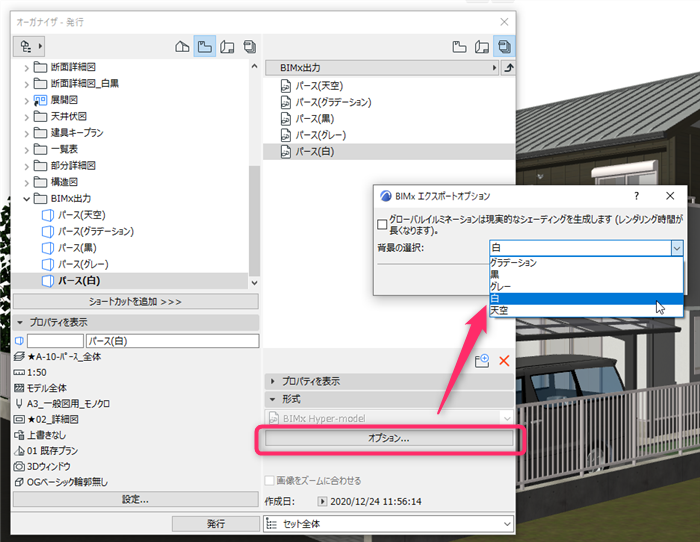The image size is (700, 542).
Task: Click the 発行 publish button
Action: (x=216, y=524)
